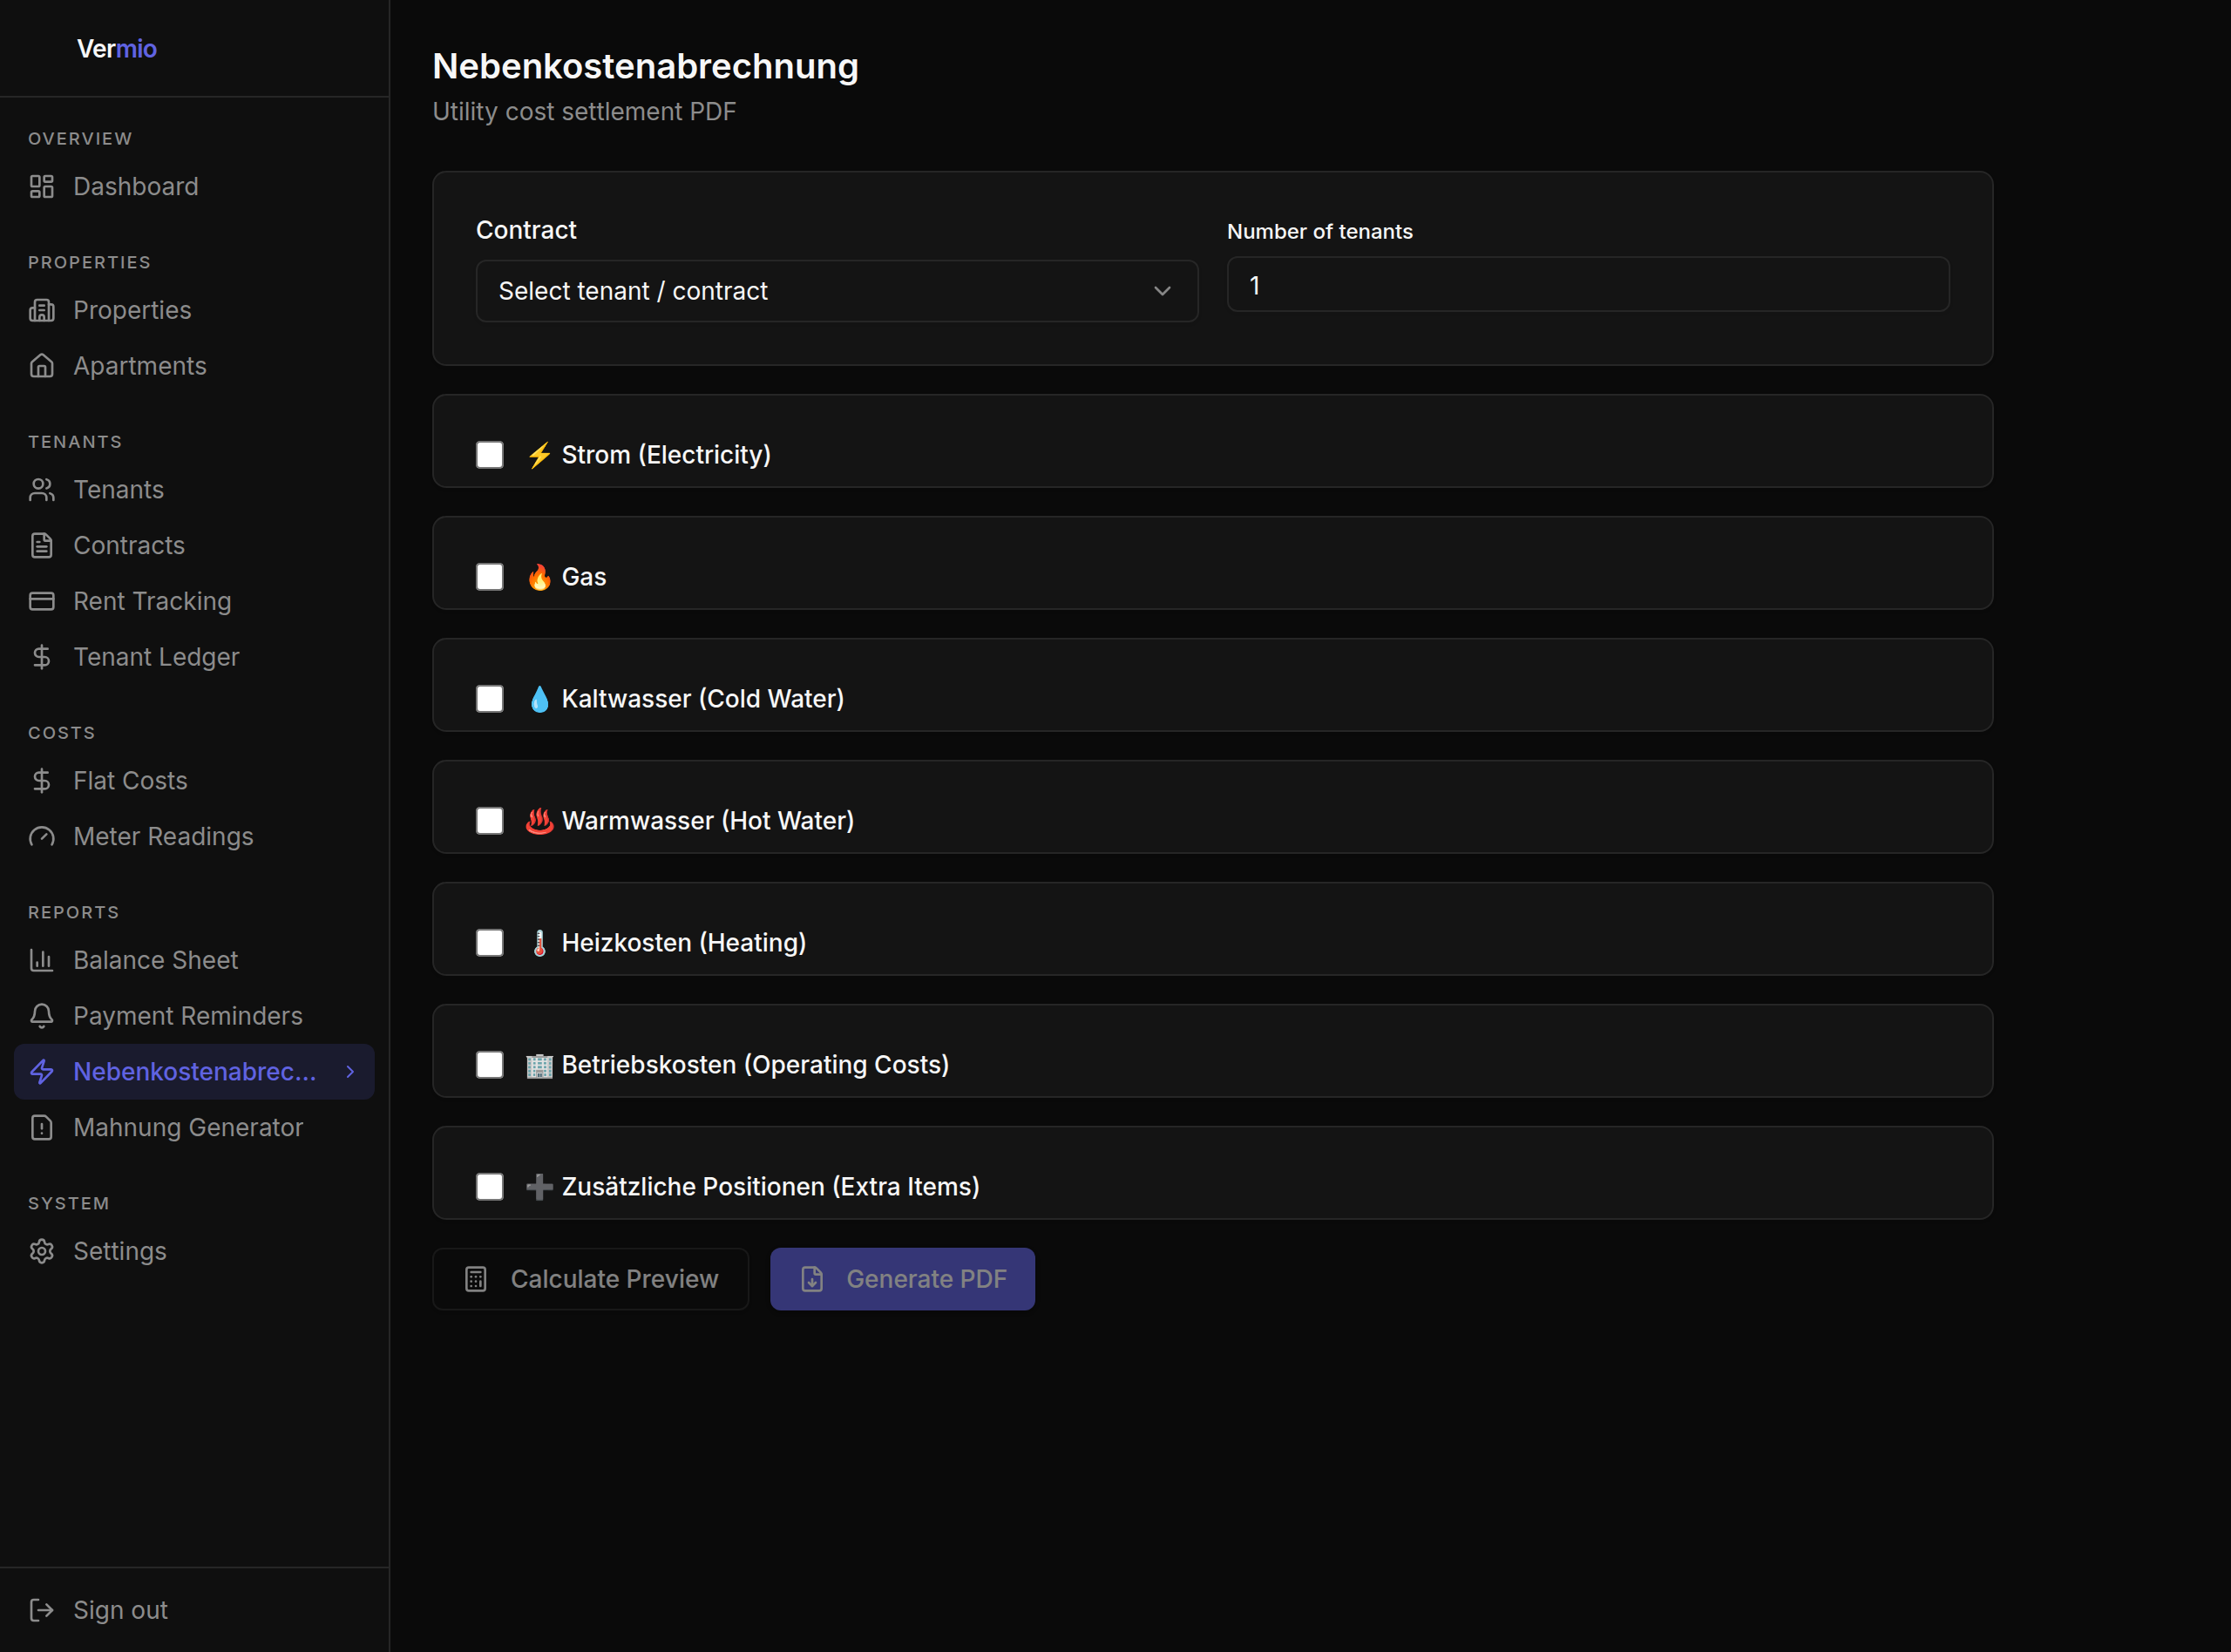2231x1652 pixels.
Task: Toggle the Zusätzliche Positionen (Extra Items) checkbox
Action: coord(490,1187)
